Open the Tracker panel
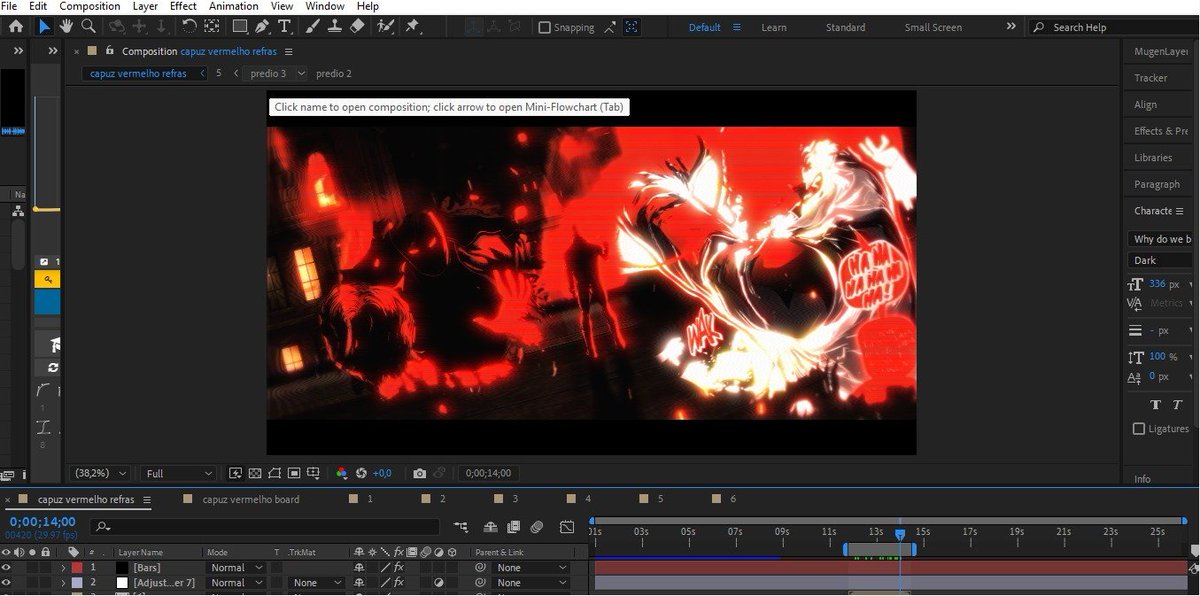Screen dimensions: 1200x596 tap(1151, 77)
